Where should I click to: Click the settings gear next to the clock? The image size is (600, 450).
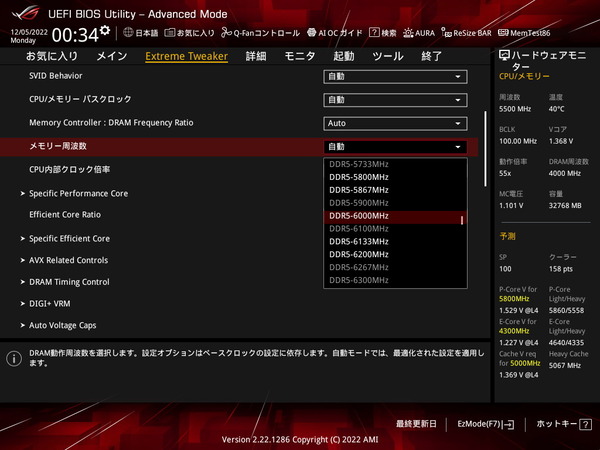pyautogui.click(x=105, y=30)
